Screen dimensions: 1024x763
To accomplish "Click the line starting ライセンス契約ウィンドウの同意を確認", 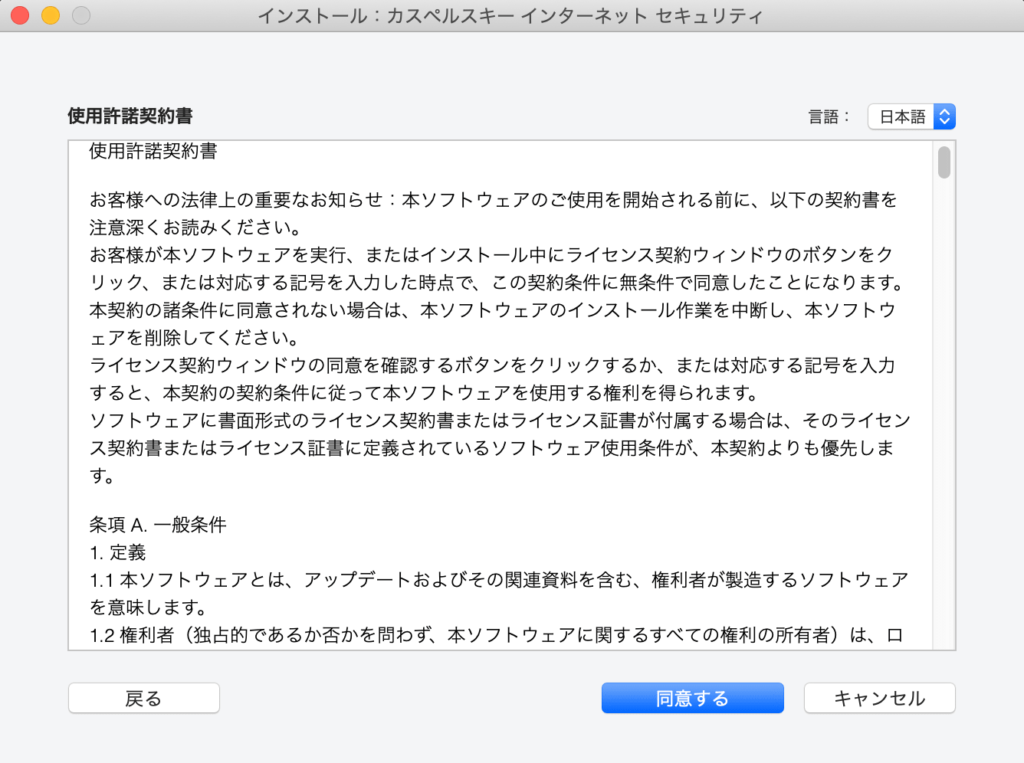I will pos(492,365).
